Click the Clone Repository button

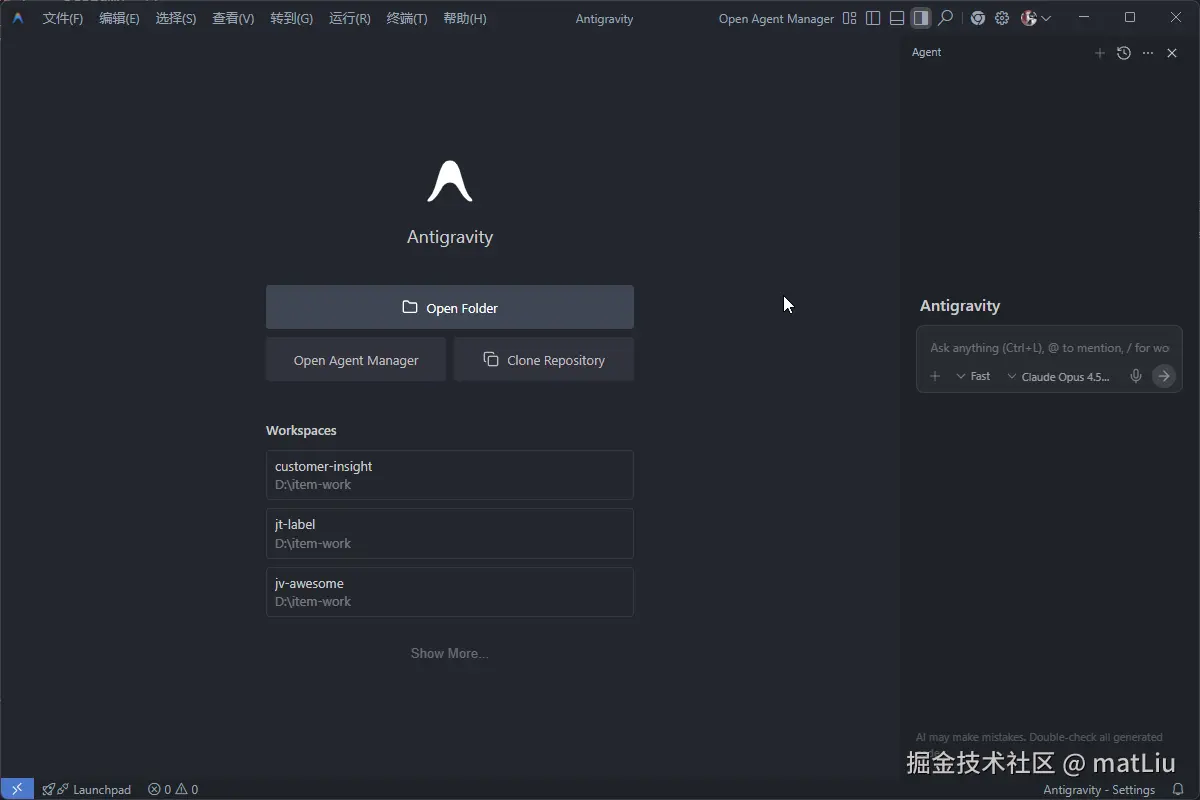point(544,360)
